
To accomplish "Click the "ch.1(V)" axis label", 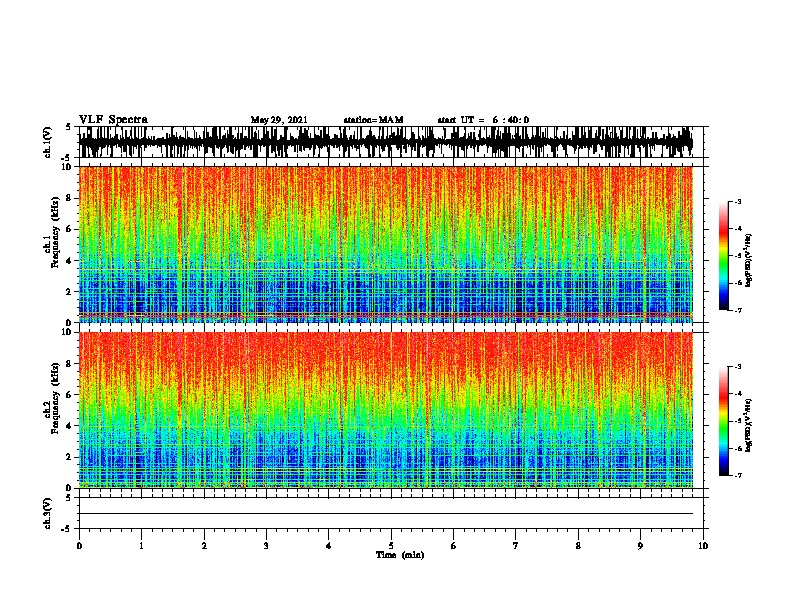I will click(48, 142).
